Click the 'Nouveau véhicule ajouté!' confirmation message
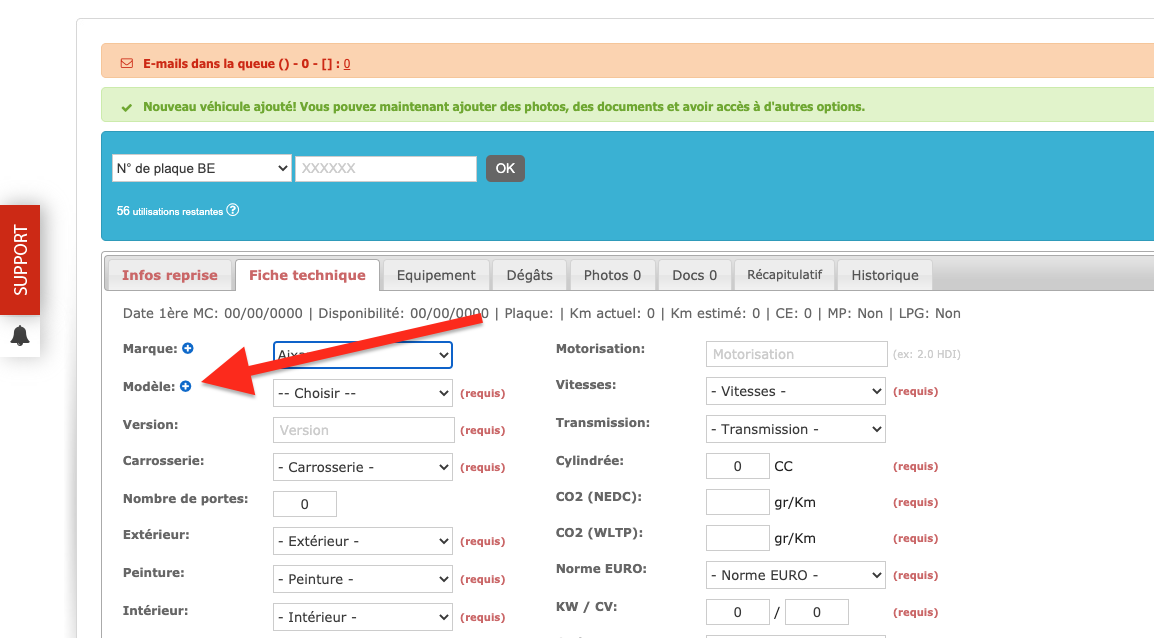The image size is (1154, 638). point(503,107)
